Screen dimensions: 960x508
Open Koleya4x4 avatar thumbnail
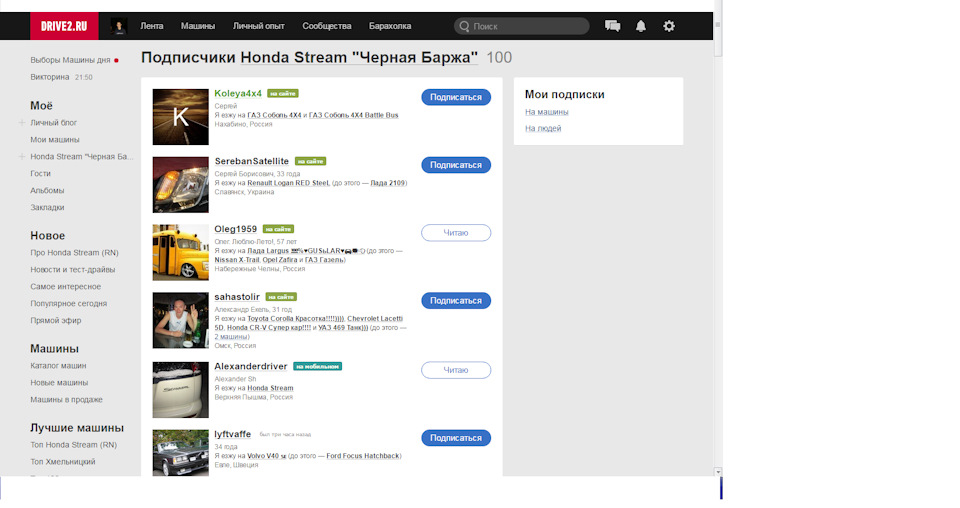tap(181, 117)
